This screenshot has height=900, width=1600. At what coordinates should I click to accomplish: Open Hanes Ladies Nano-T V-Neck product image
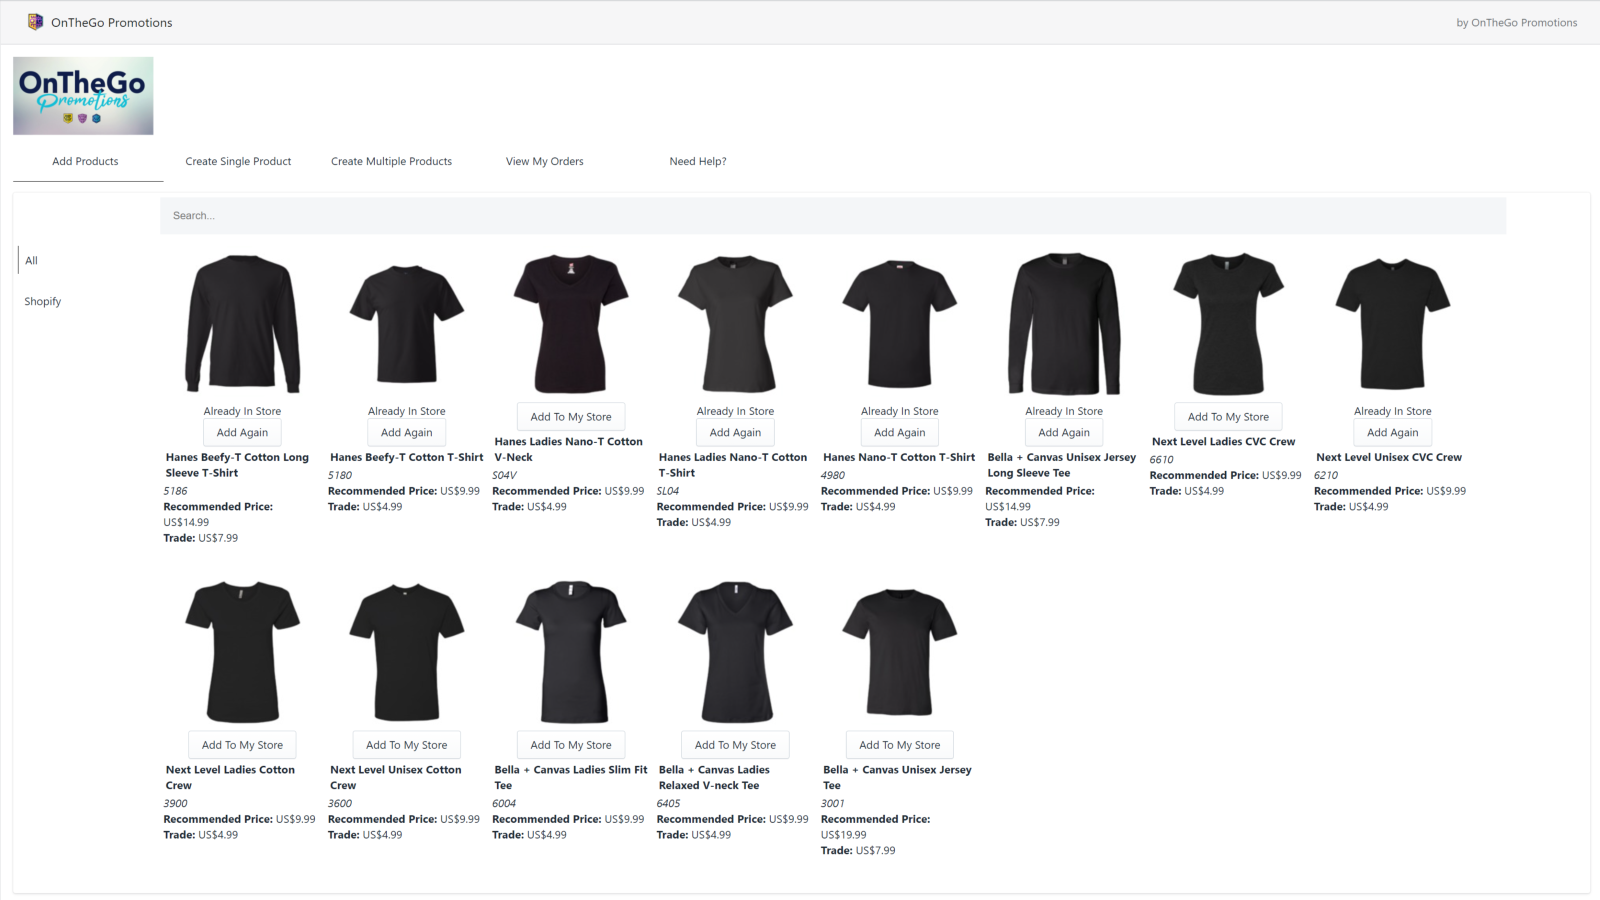tap(571, 324)
